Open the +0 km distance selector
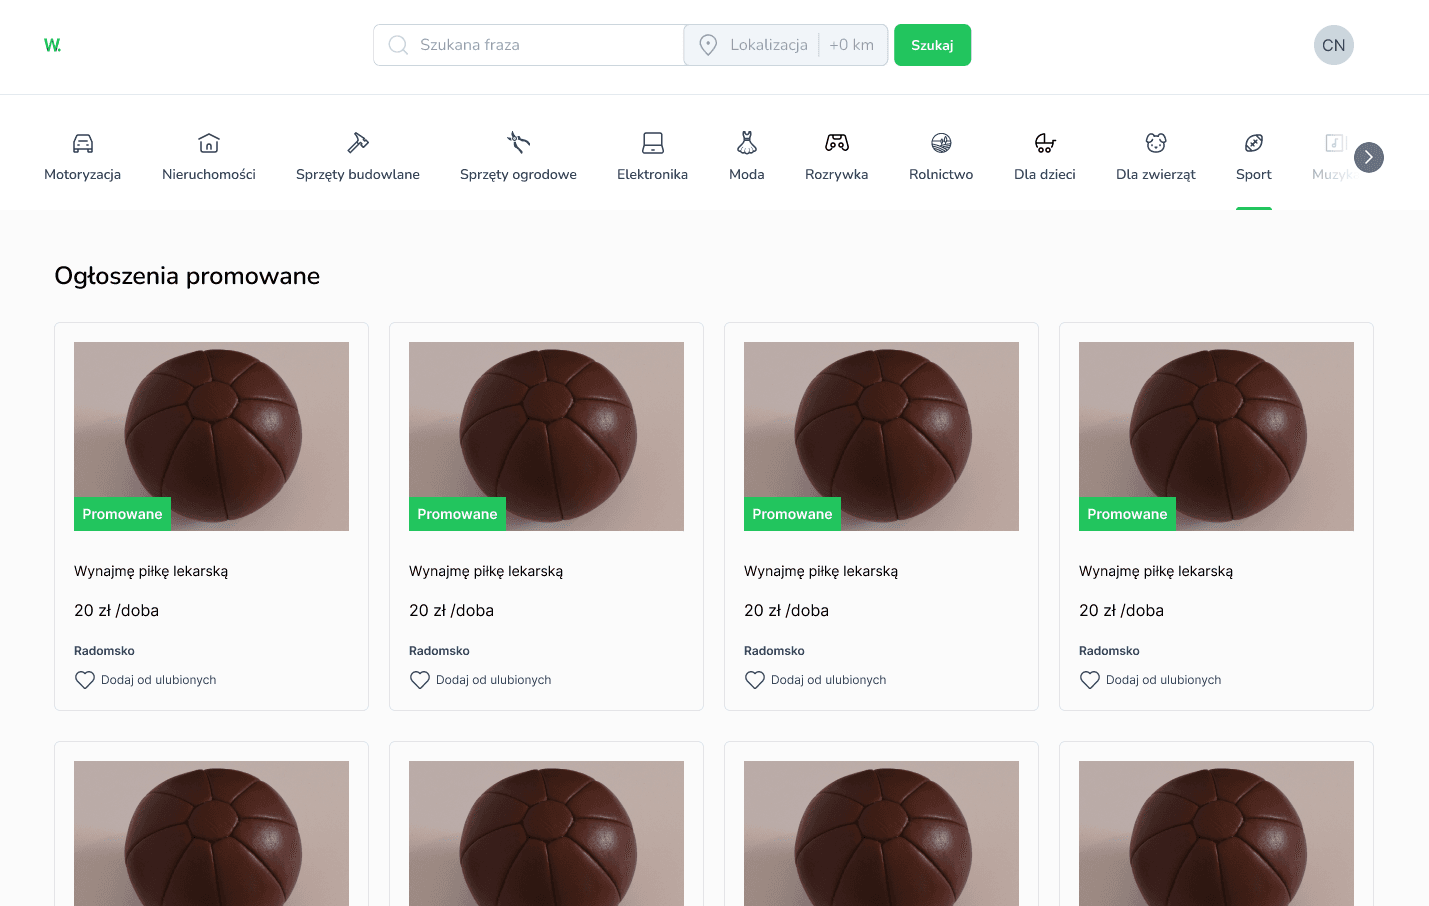 pos(851,45)
